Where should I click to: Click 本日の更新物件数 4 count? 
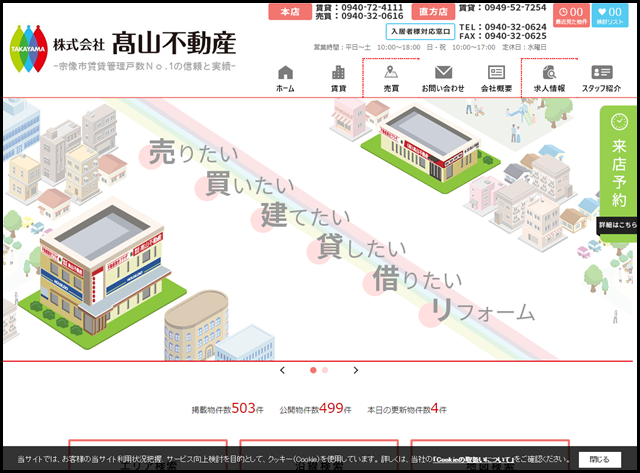coord(407,409)
